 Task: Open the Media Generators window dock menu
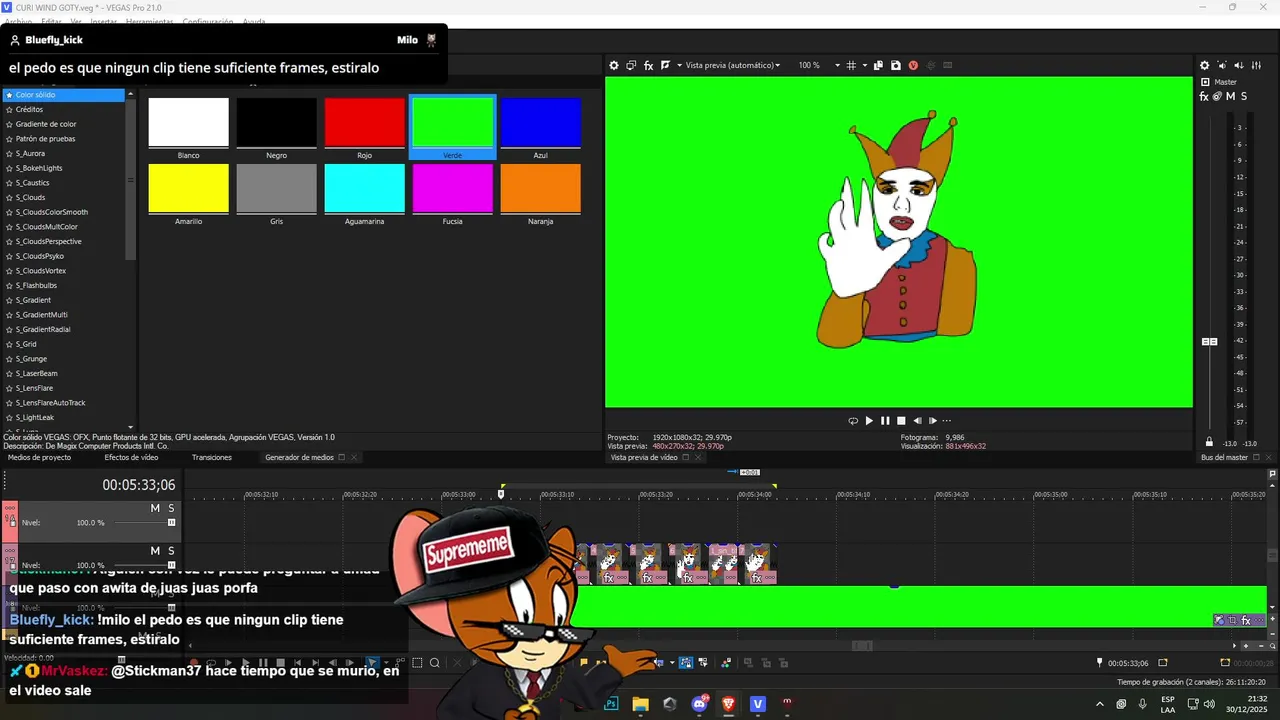pos(341,457)
